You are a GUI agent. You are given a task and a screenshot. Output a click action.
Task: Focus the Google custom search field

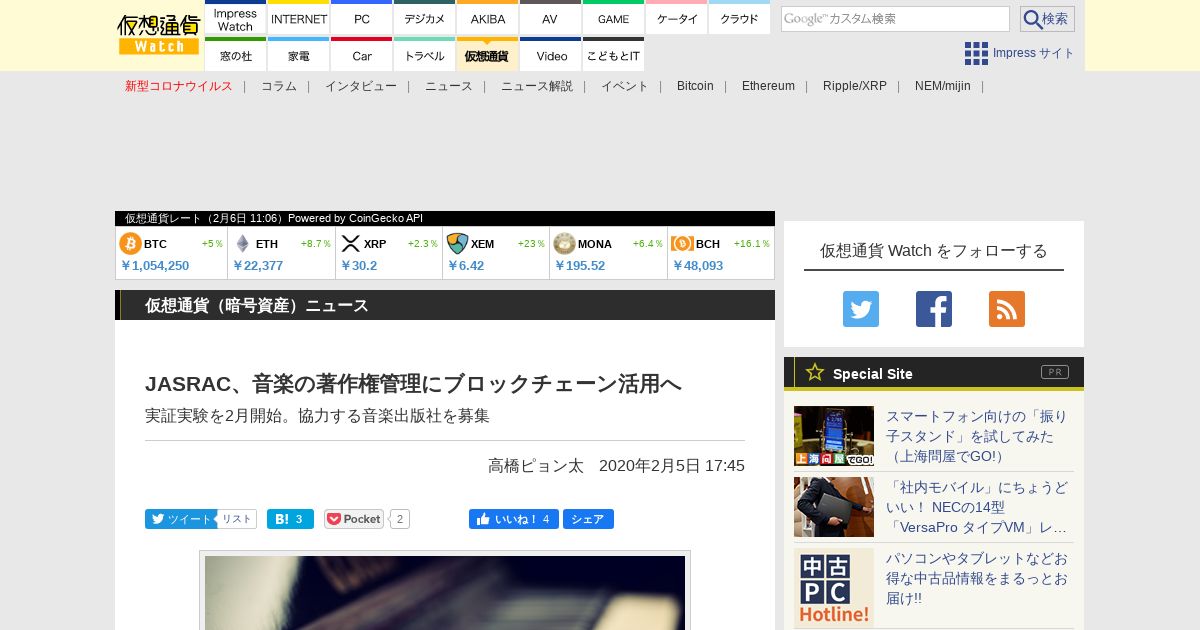[x=895, y=19]
